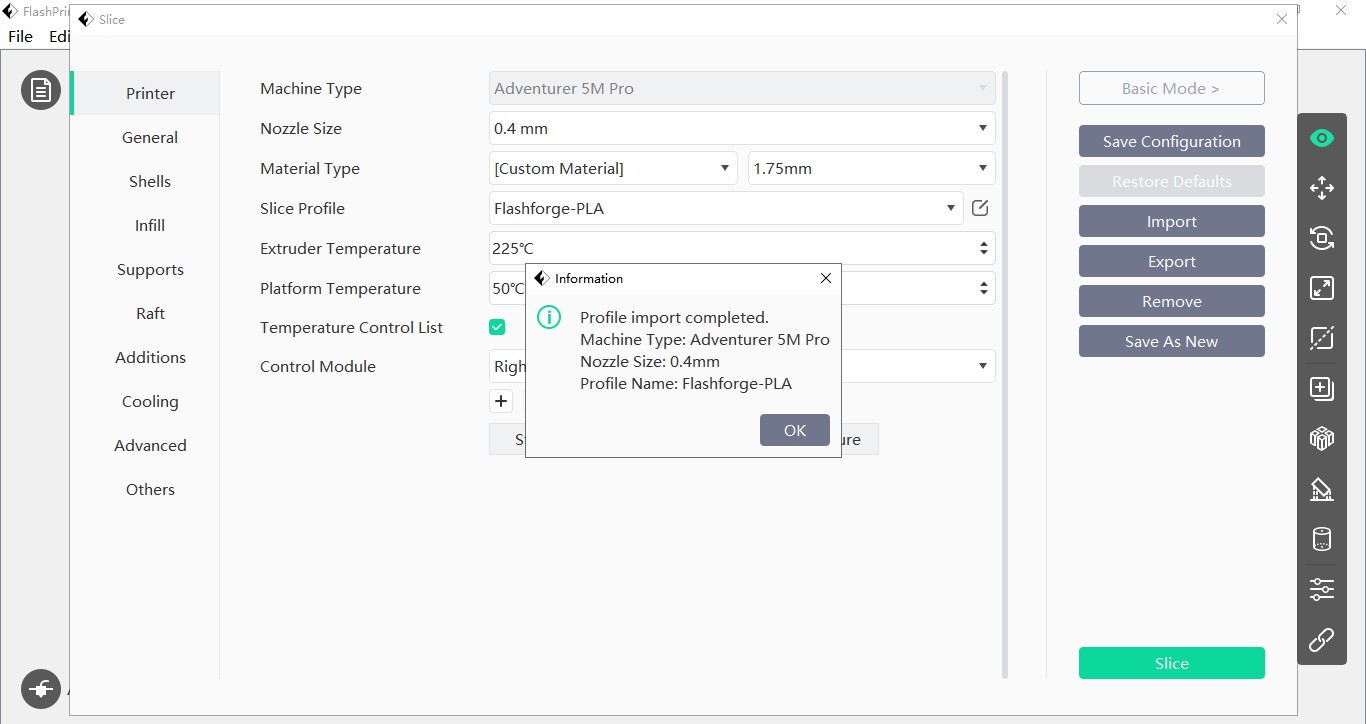Click the duplicate/add model icon
Screen dimensions: 1366x724
pos(1322,388)
